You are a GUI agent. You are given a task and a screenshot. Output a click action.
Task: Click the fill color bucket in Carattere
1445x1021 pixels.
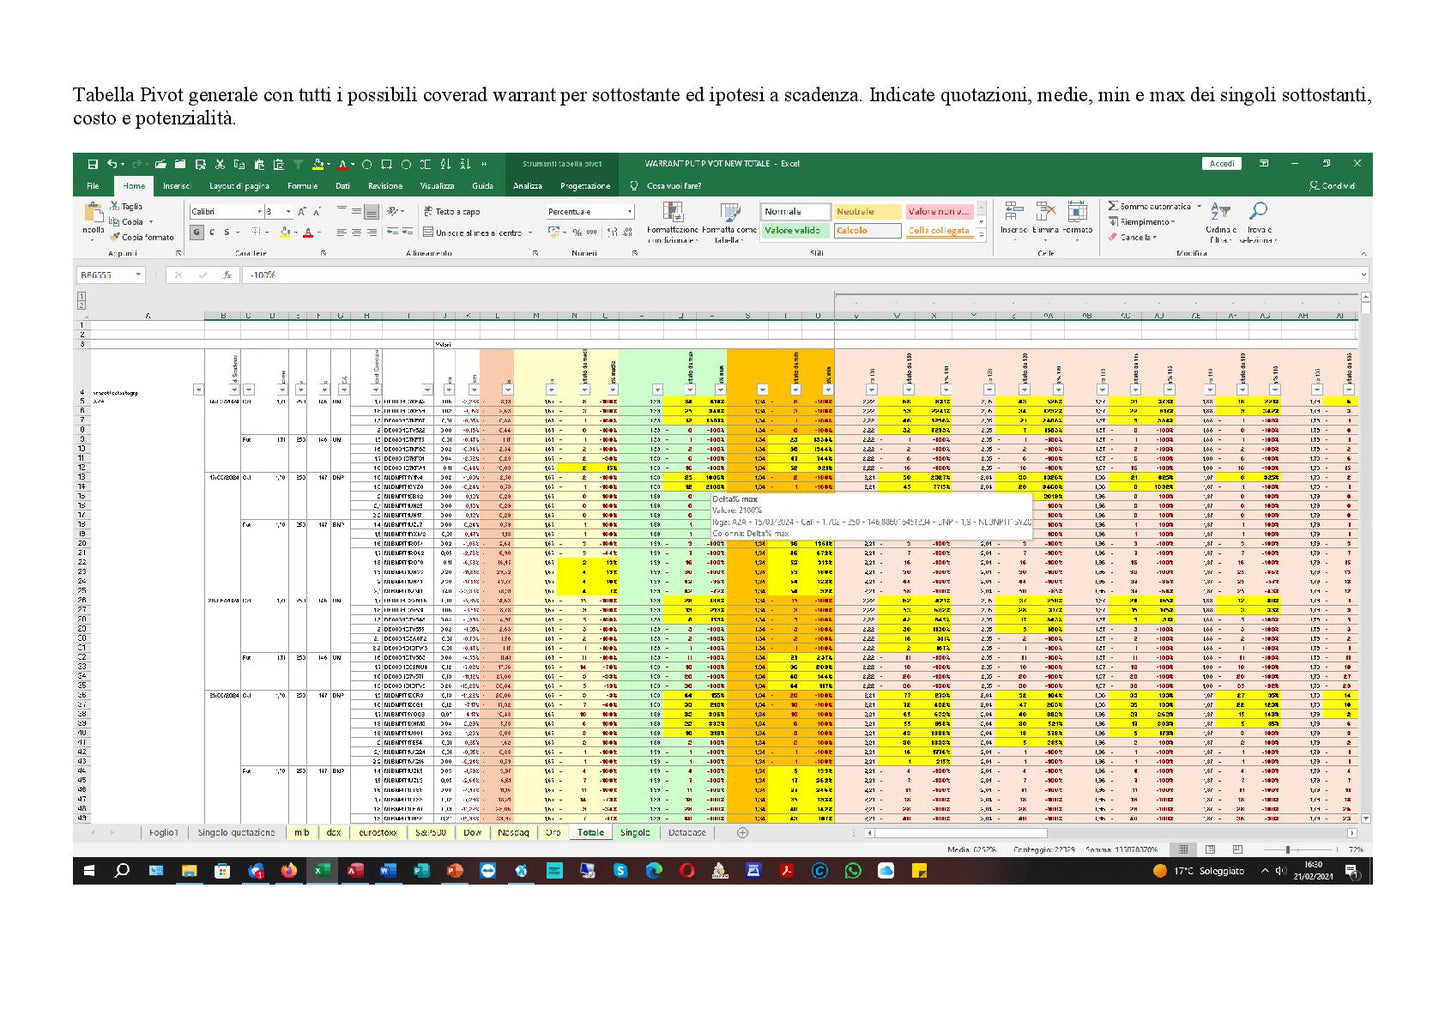pos(284,232)
